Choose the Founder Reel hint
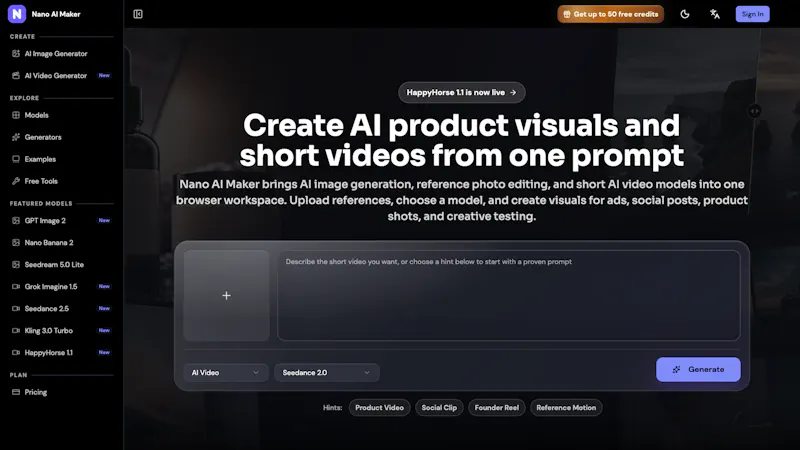The width and height of the screenshot is (800, 450). [496, 408]
